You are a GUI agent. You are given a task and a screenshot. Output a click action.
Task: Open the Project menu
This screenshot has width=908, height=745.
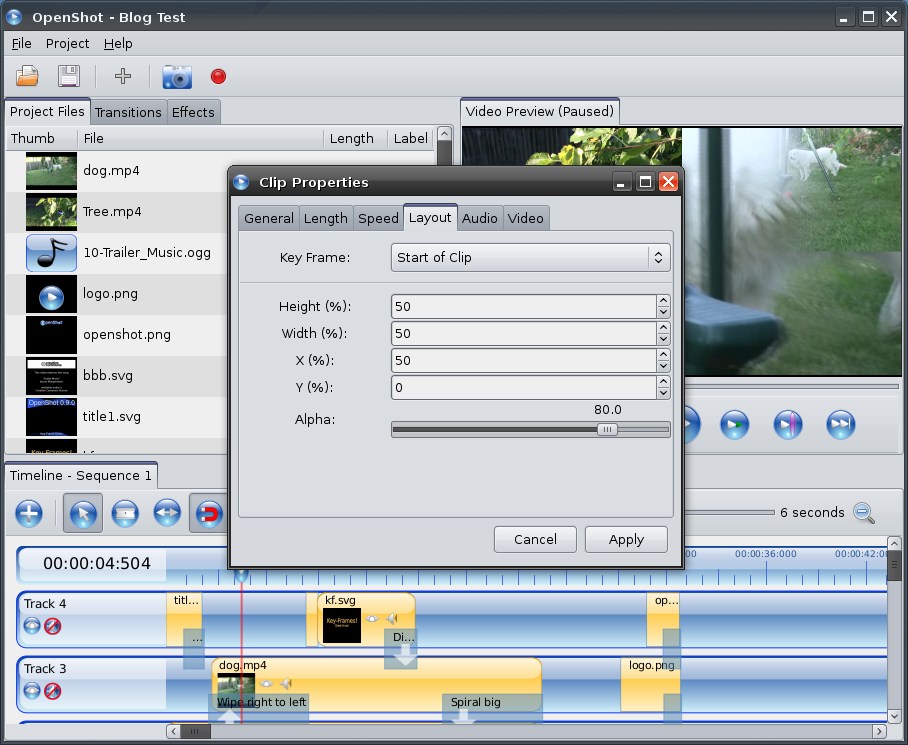(67, 44)
